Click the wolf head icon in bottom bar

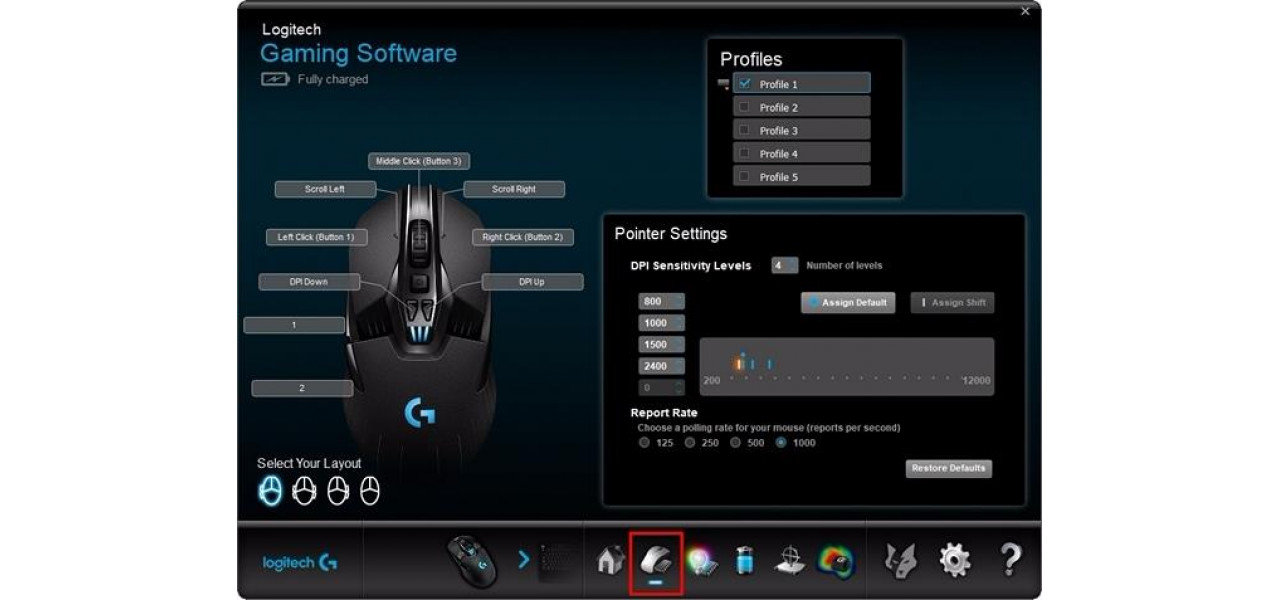(901, 560)
